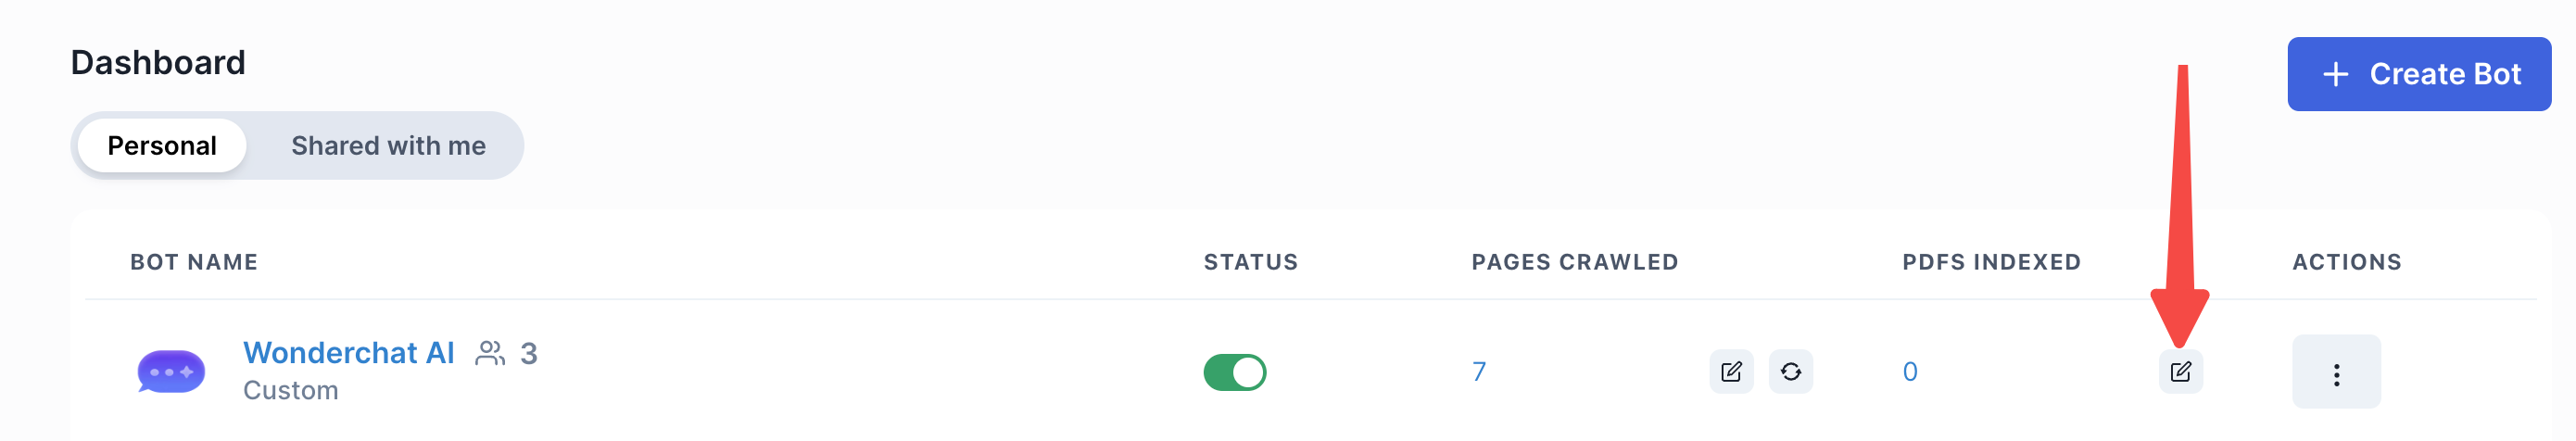Click the PAGES CRAWLED column header

(1574, 262)
